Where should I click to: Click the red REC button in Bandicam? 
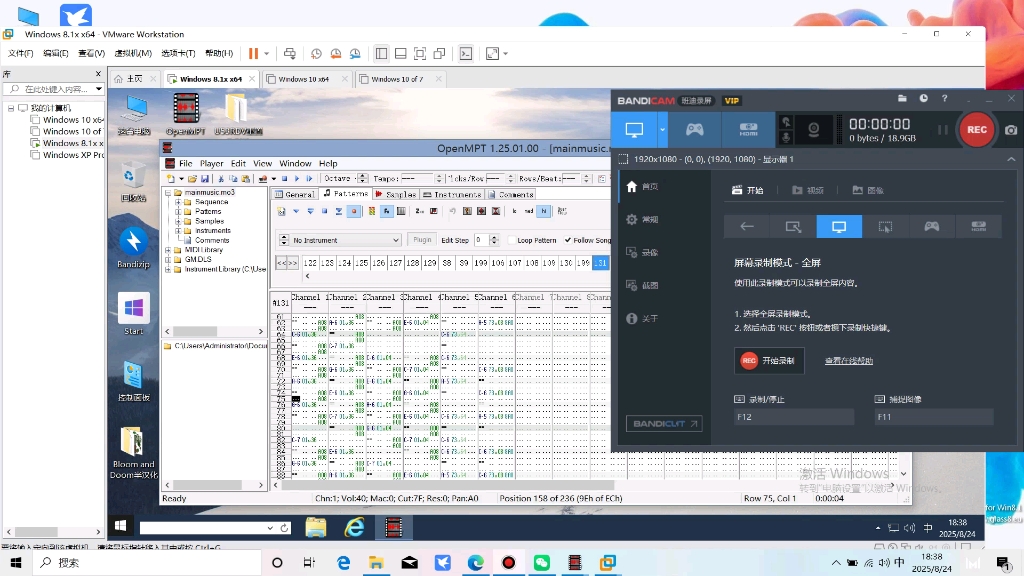tap(976, 129)
